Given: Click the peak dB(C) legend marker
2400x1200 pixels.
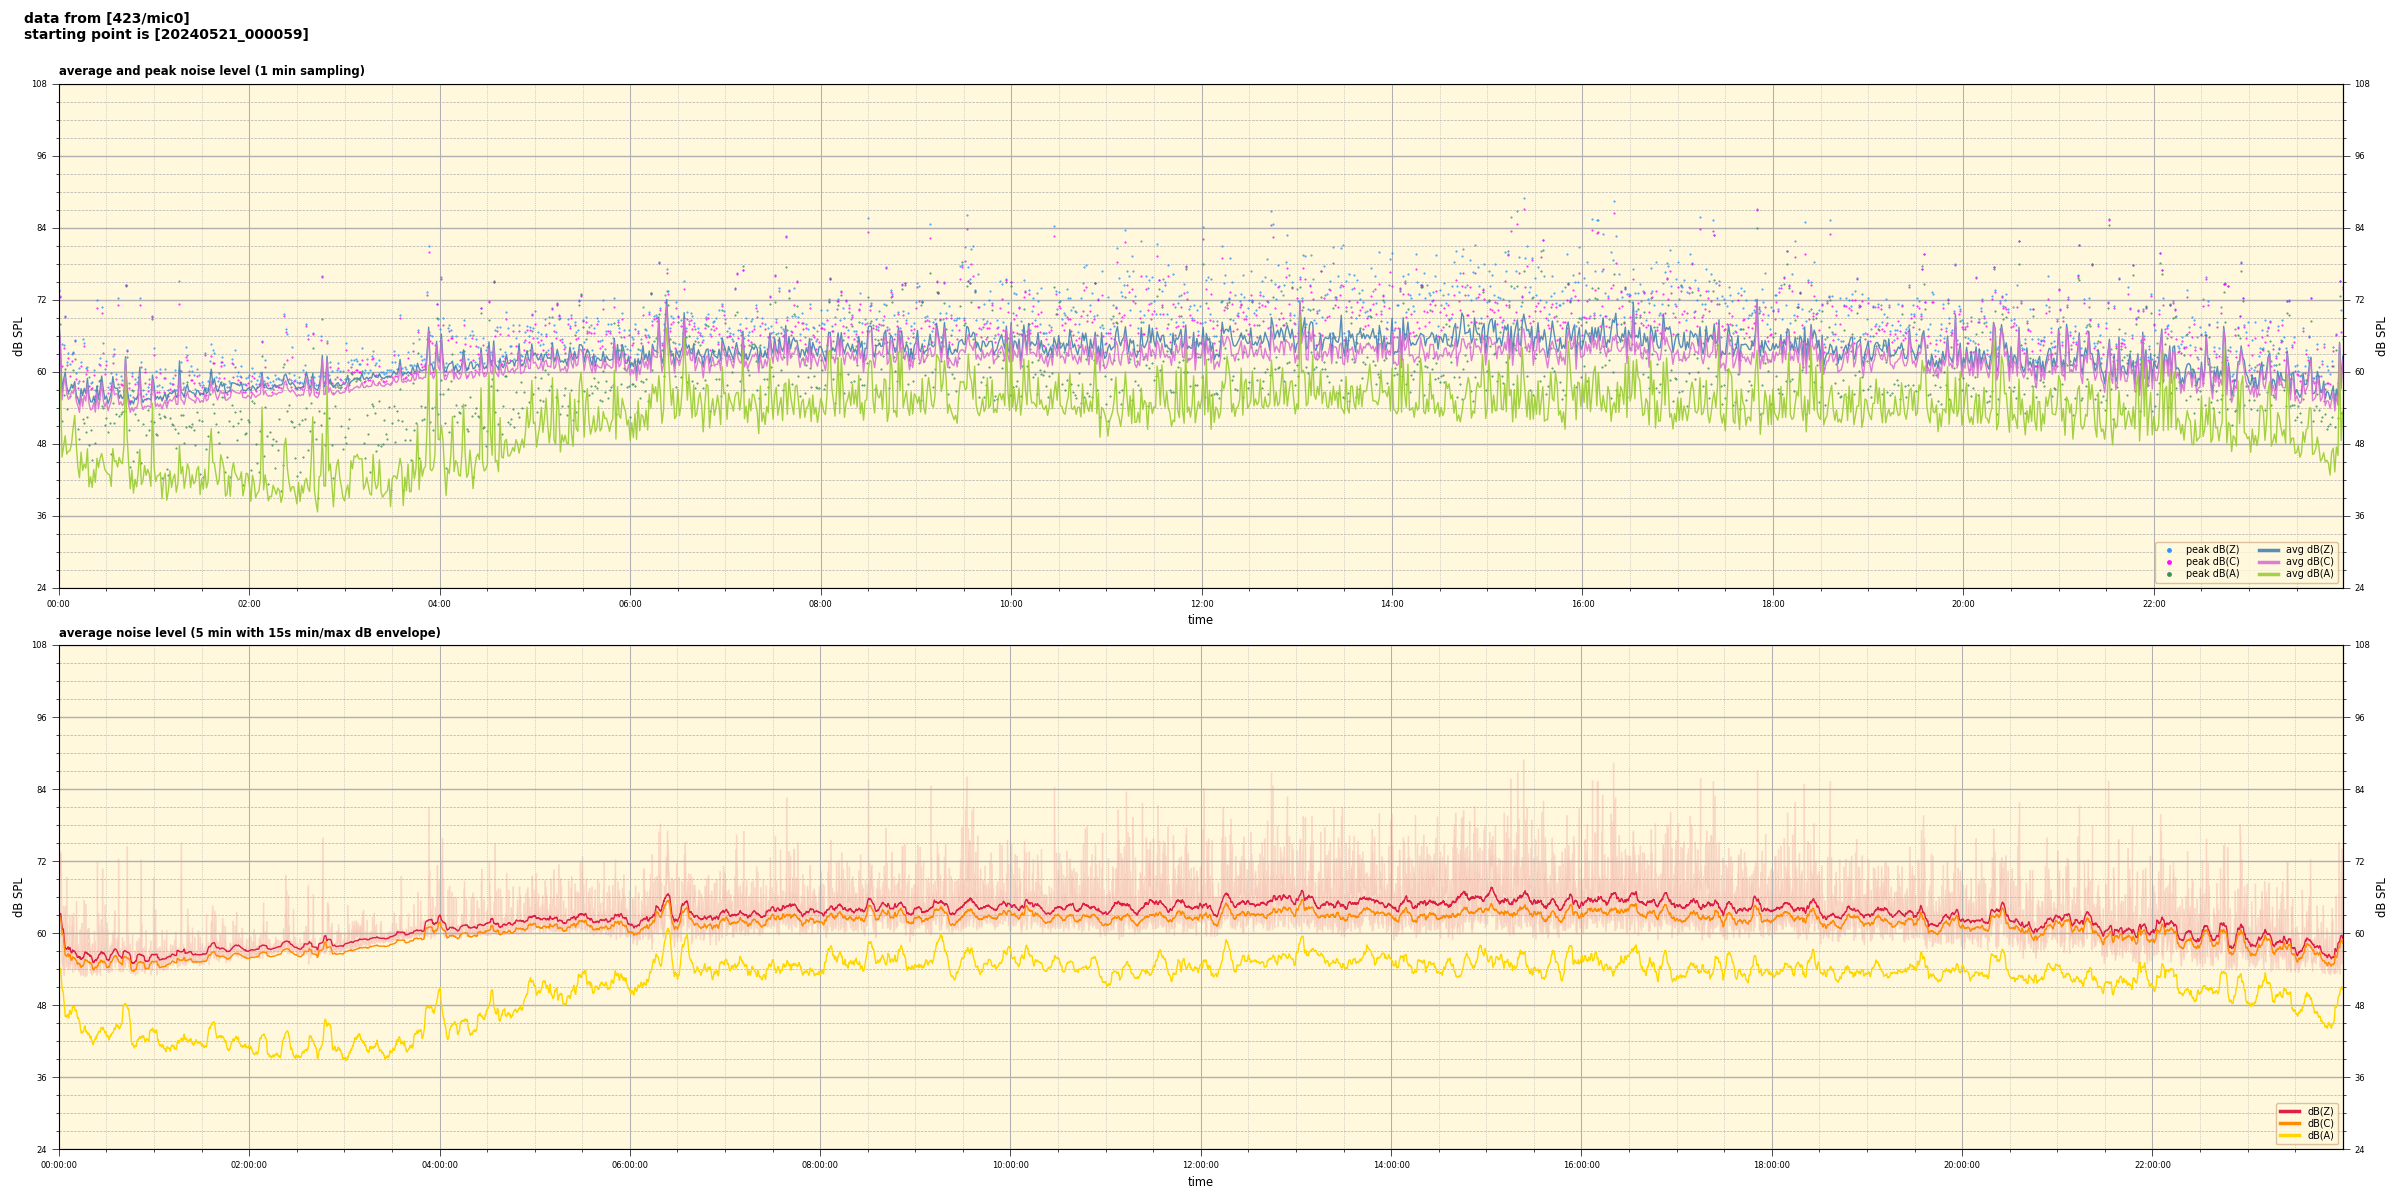Looking at the screenshot, I should (x=2169, y=562).
